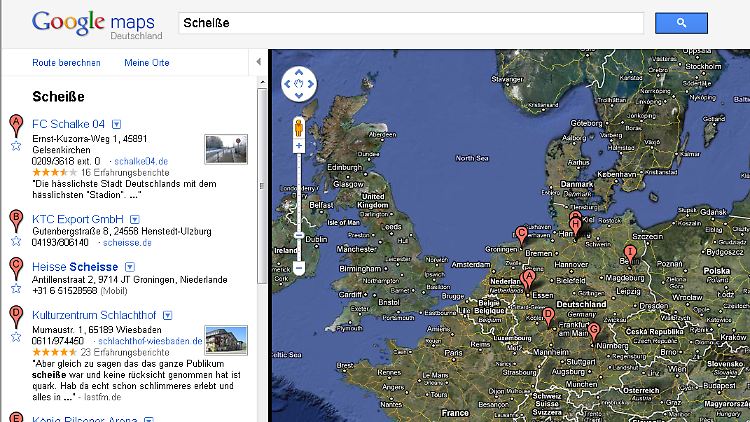Star the KTC Export GmbH result
This screenshot has width=750, height=422.
pos(16,240)
